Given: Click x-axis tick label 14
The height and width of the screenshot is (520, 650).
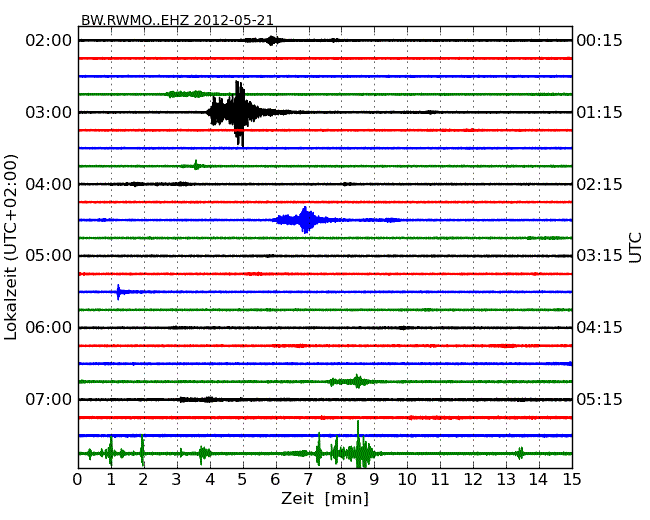Looking at the screenshot, I should (x=539, y=479).
